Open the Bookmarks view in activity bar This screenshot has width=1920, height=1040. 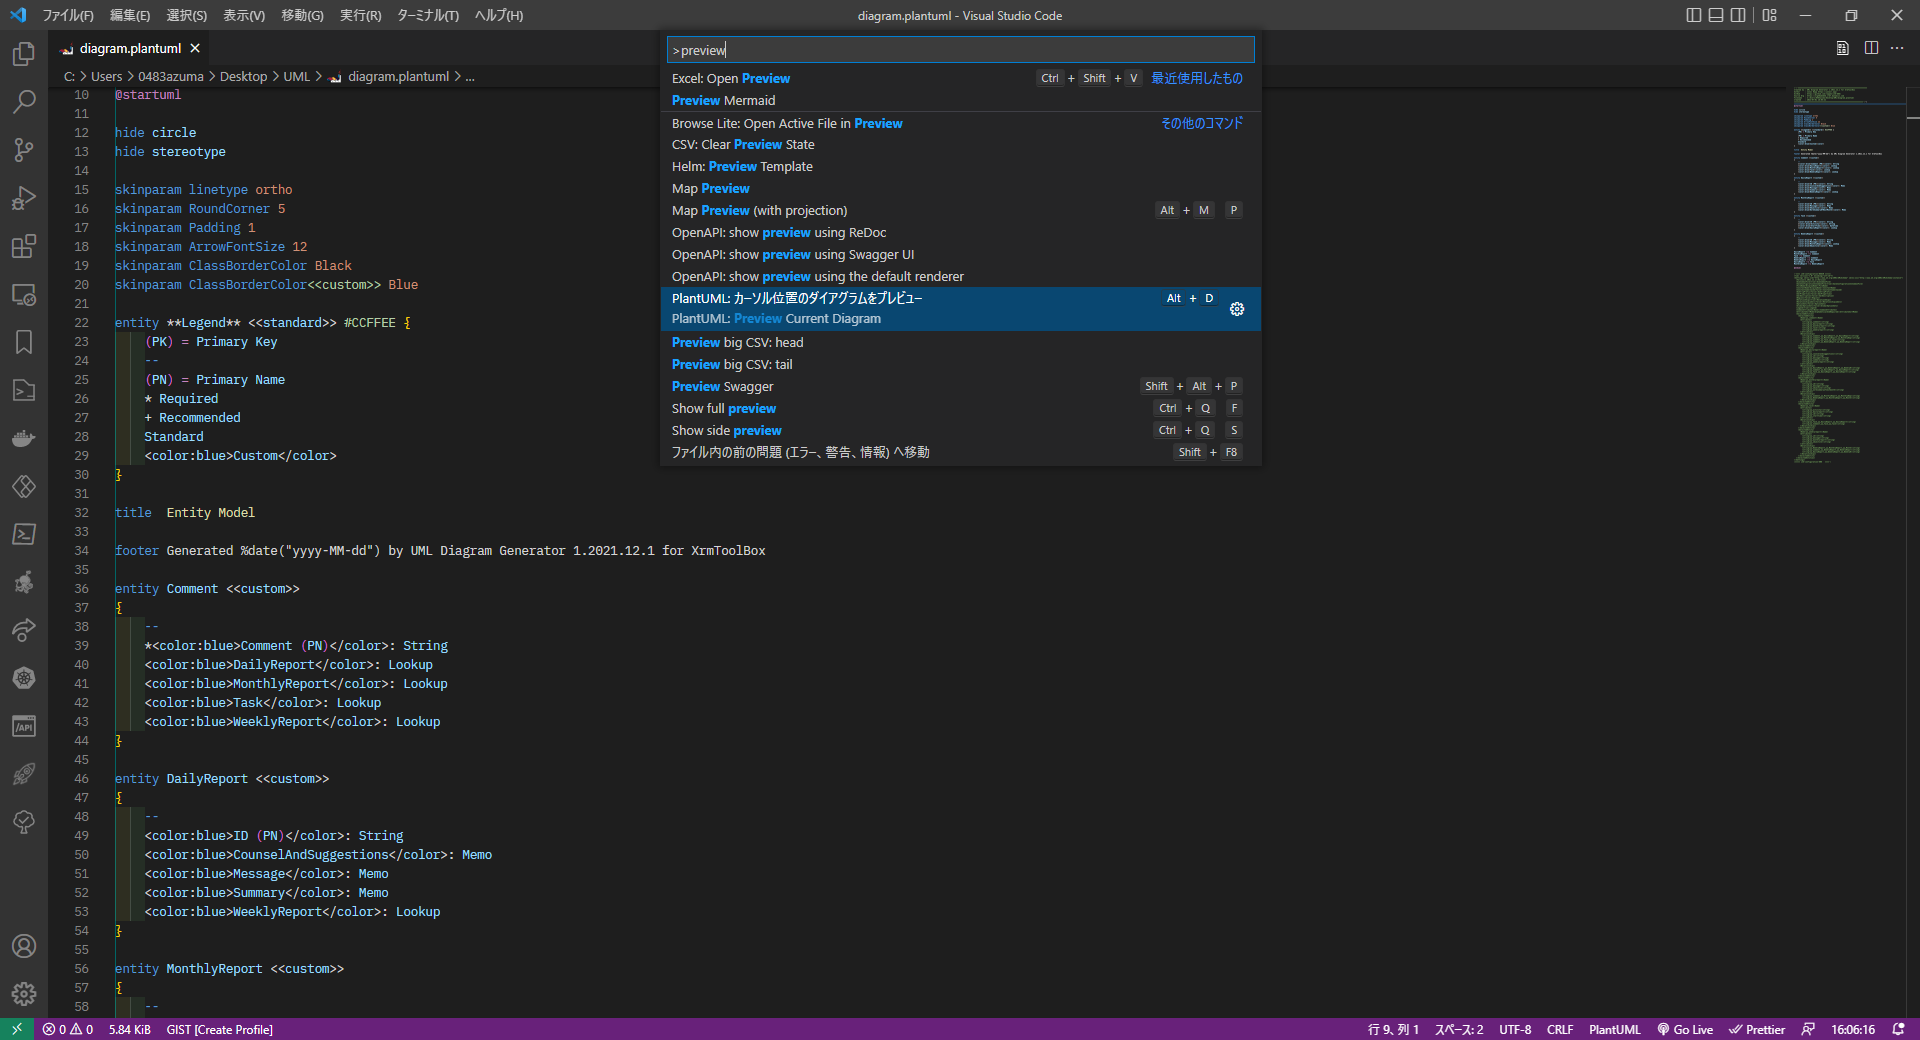click(24, 342)
